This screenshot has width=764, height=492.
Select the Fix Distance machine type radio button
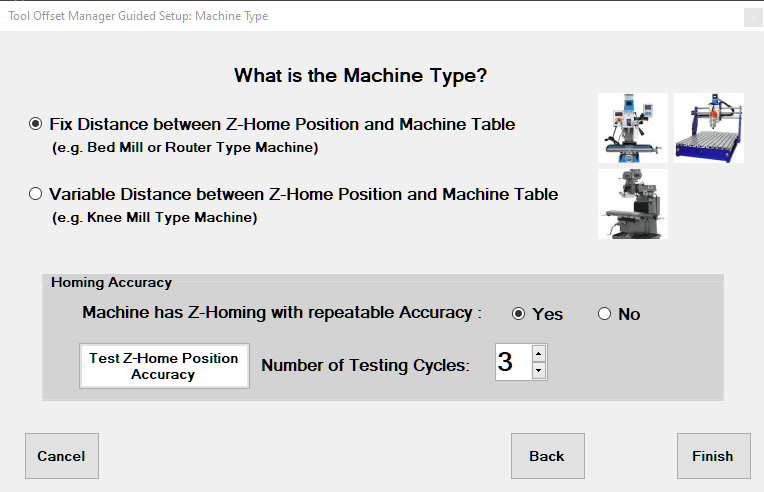(x=36, y=124)
